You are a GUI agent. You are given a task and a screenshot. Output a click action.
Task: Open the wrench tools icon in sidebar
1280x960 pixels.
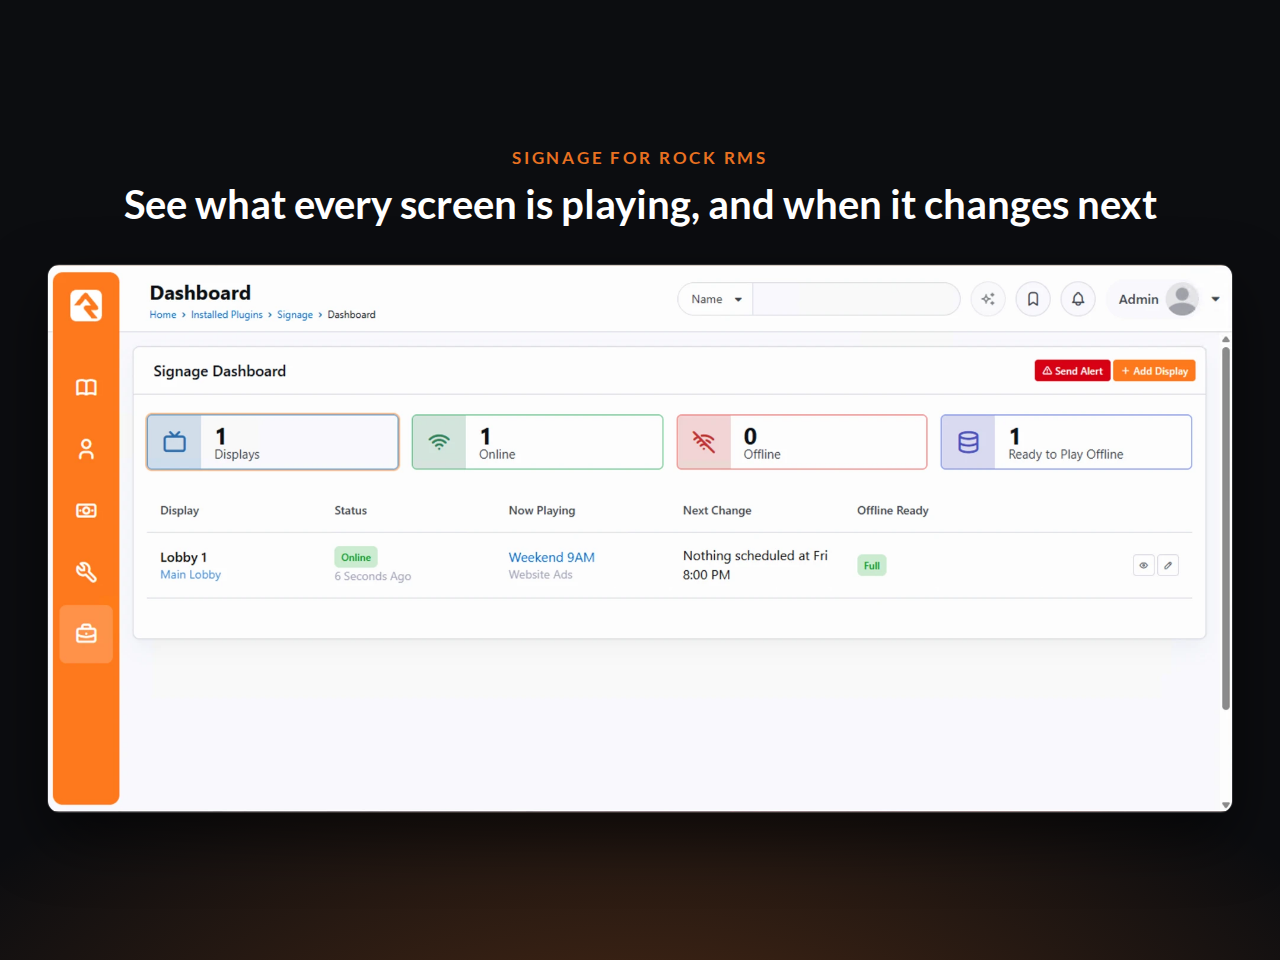click(x=86, y=572)
